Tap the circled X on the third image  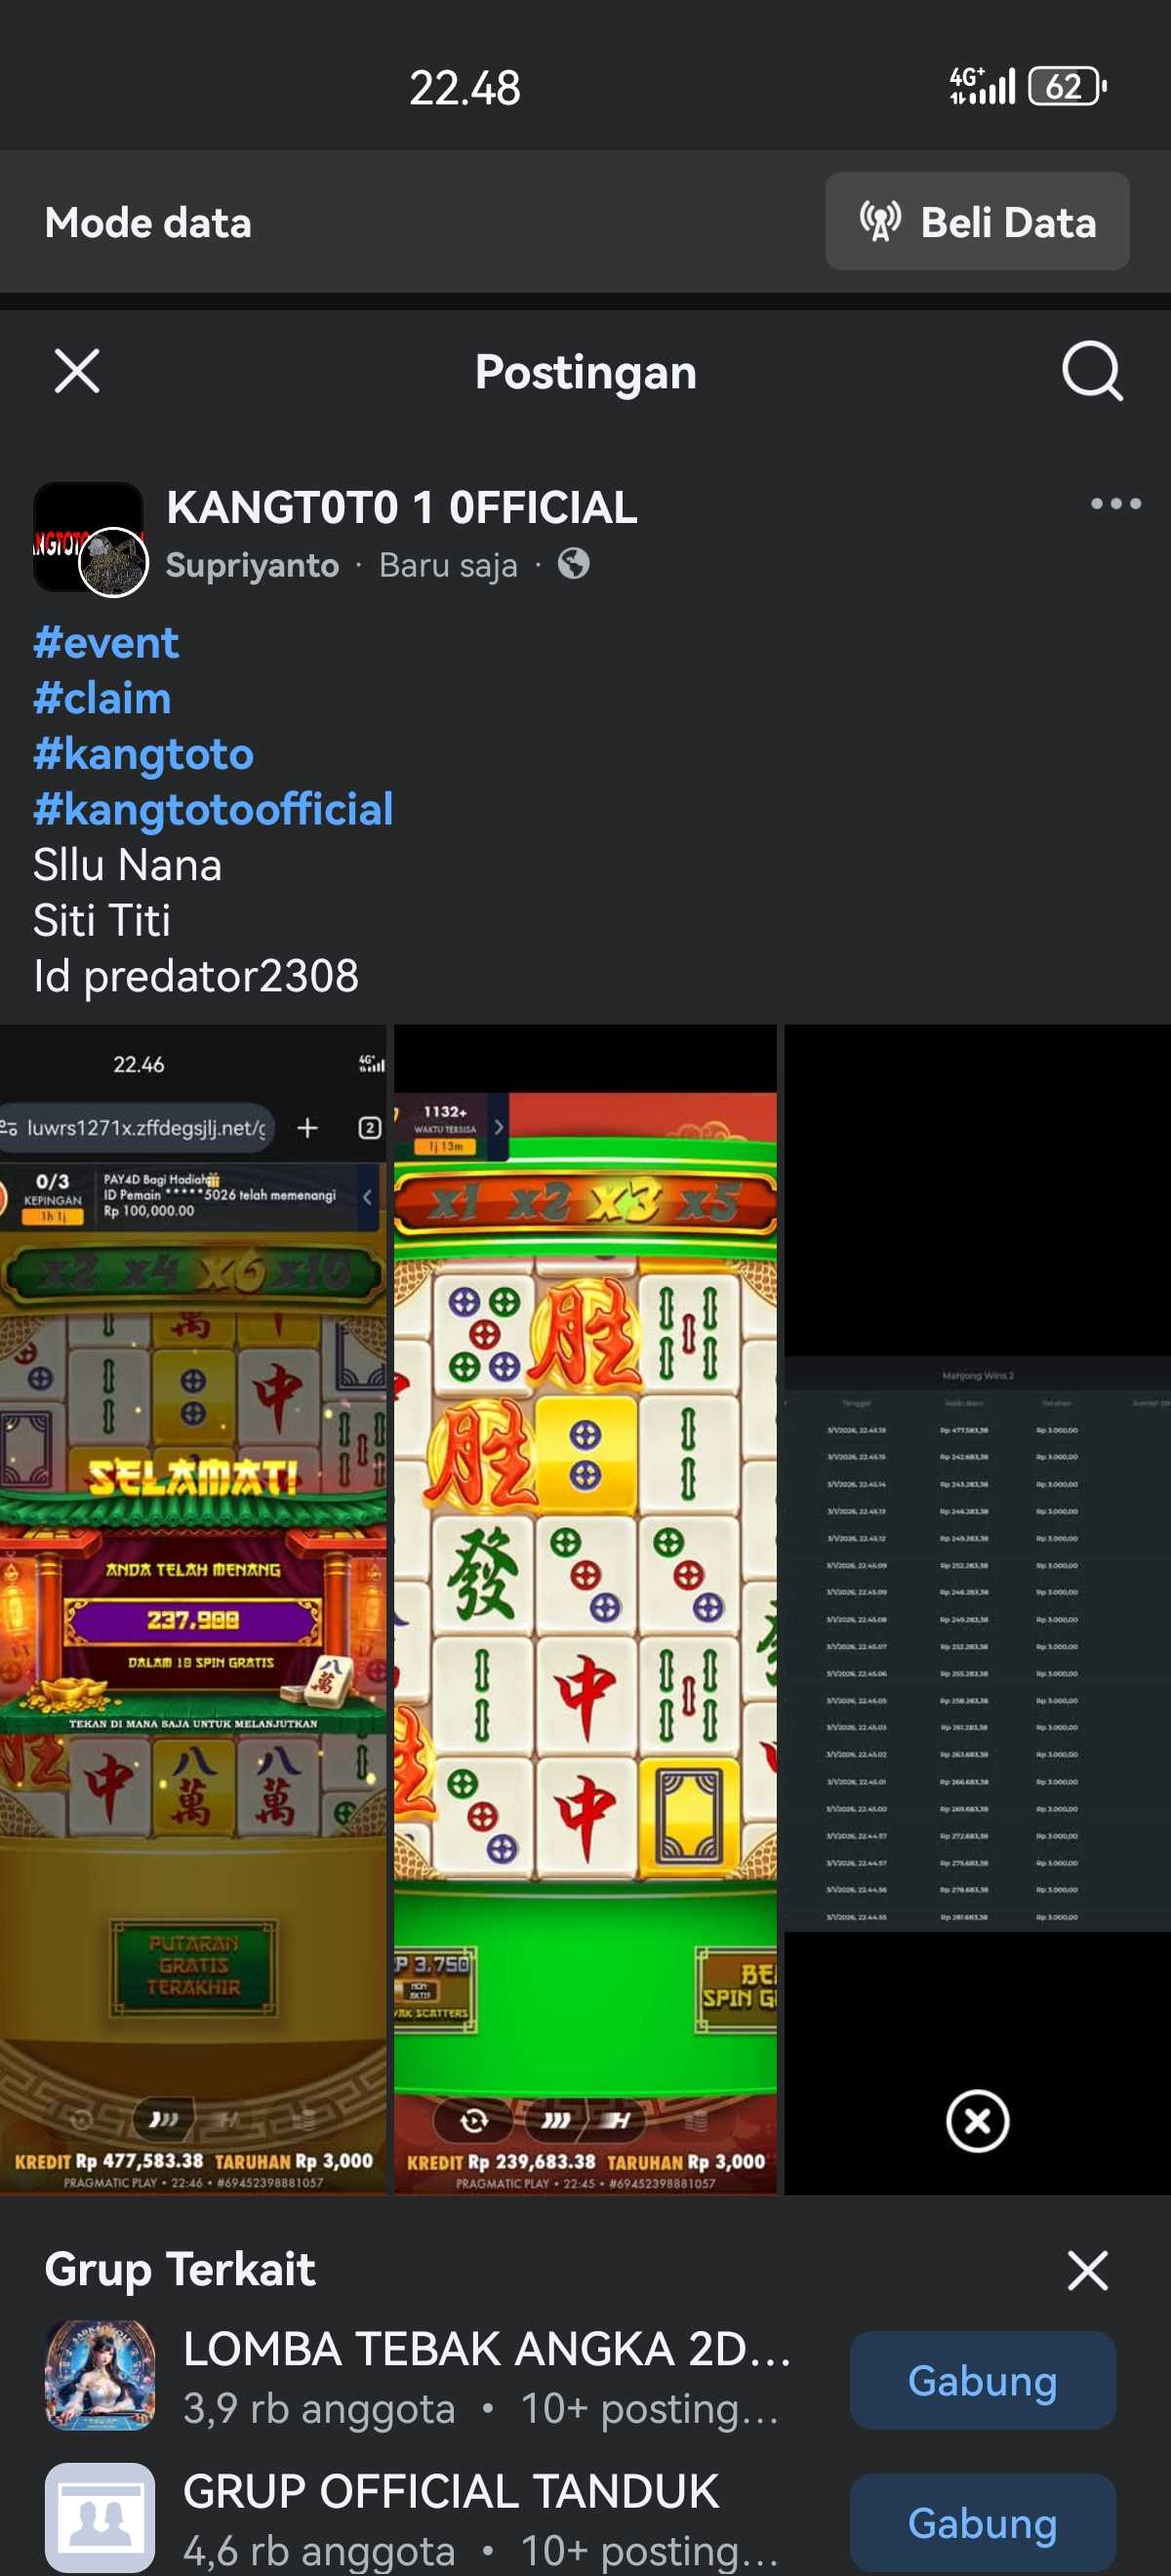977,2119
